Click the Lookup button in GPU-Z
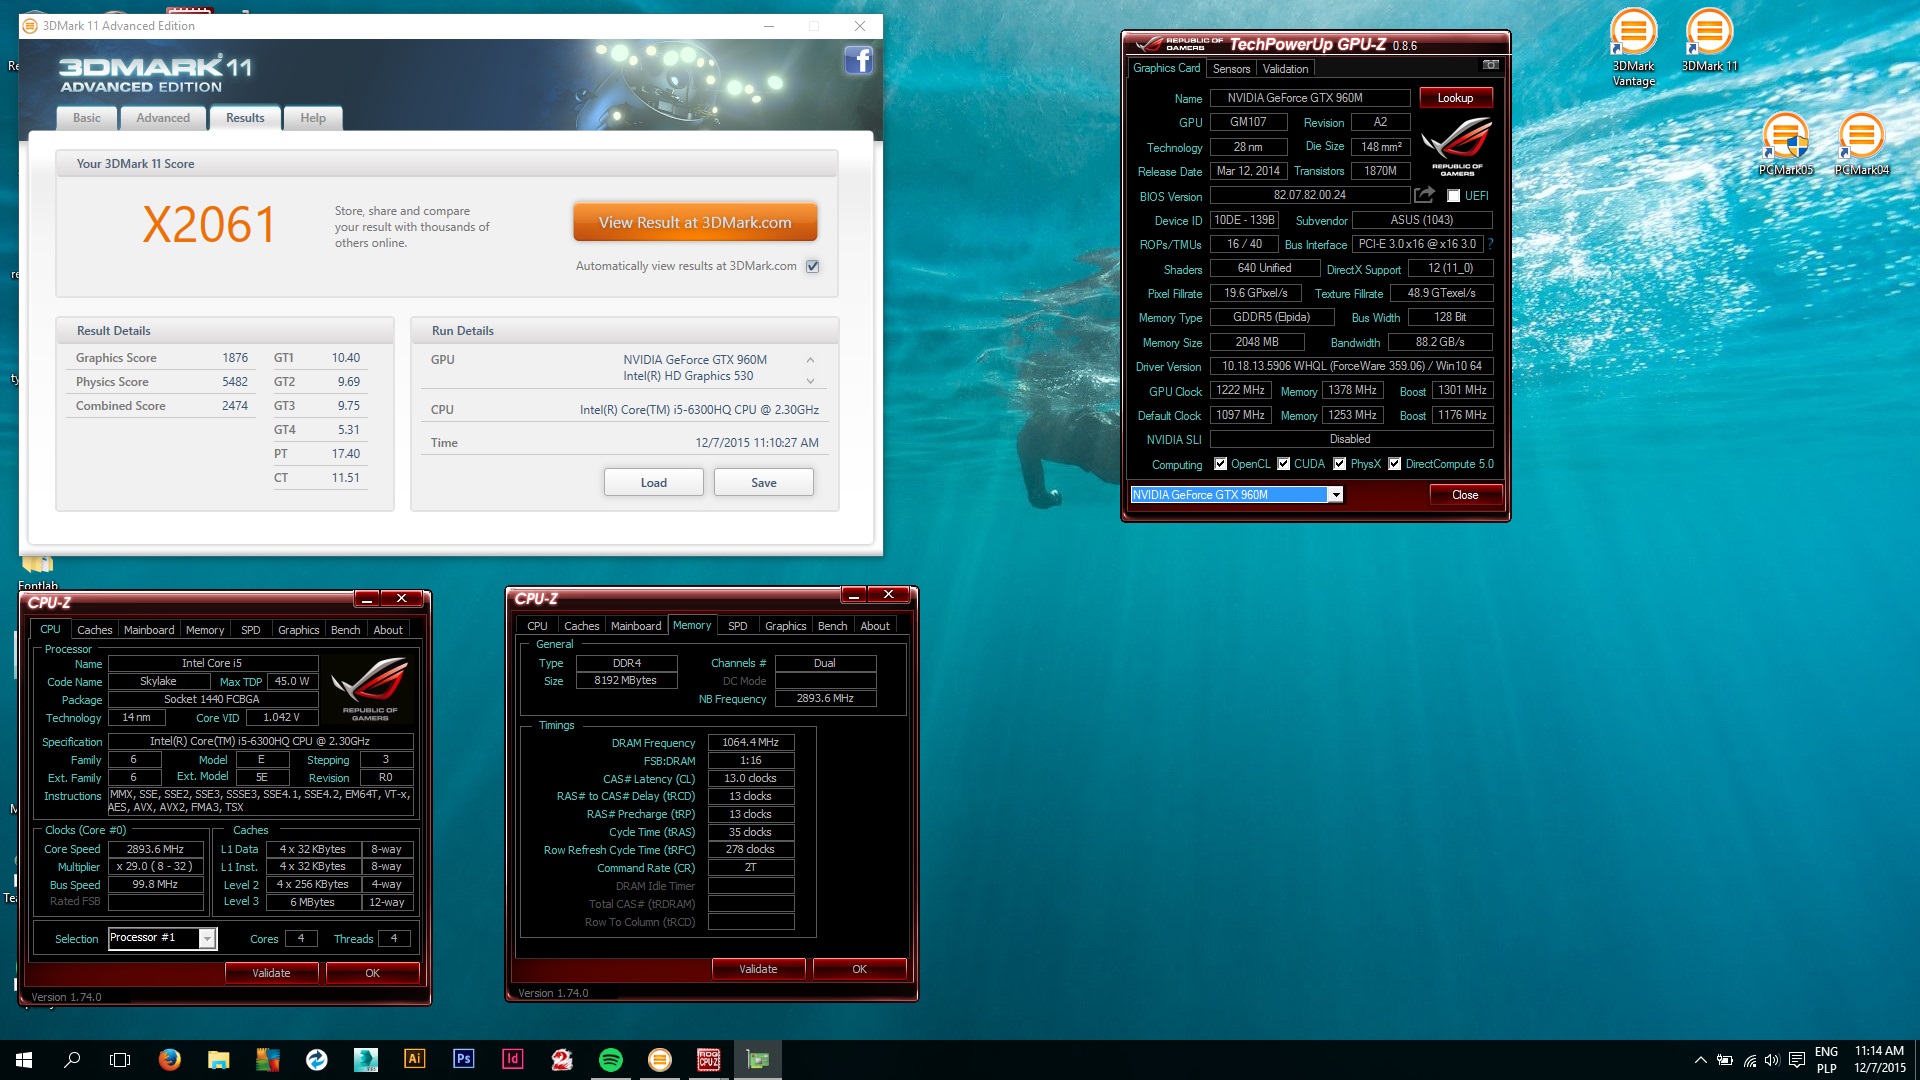1920x1080 pixels. (1455, 98)
